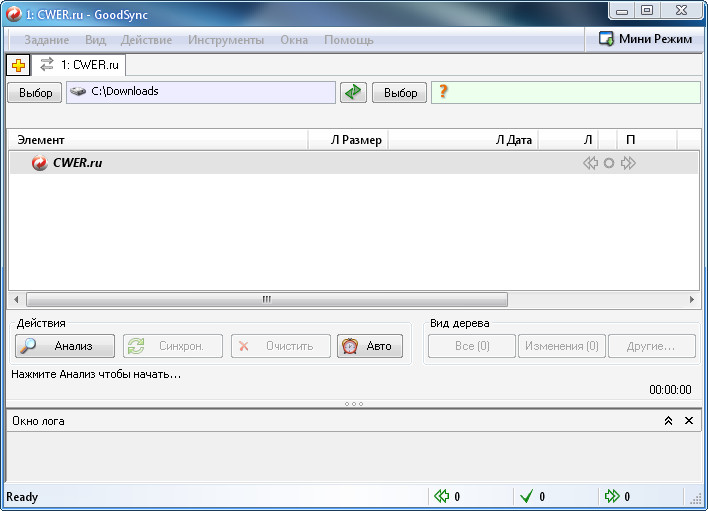Click the C:\Downloads left path field

(x=200, y=92)
